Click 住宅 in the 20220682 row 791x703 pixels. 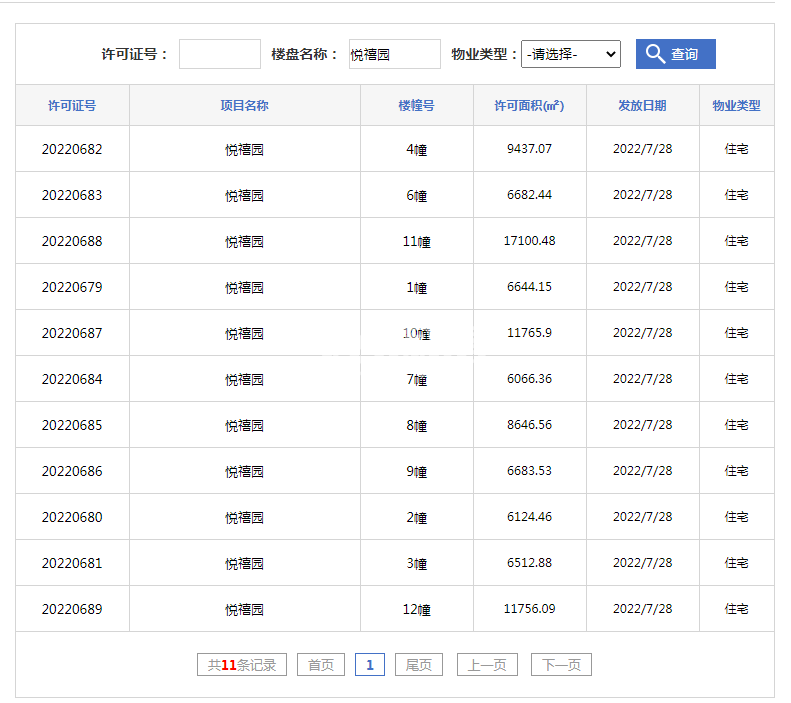[x=736, y=149]
